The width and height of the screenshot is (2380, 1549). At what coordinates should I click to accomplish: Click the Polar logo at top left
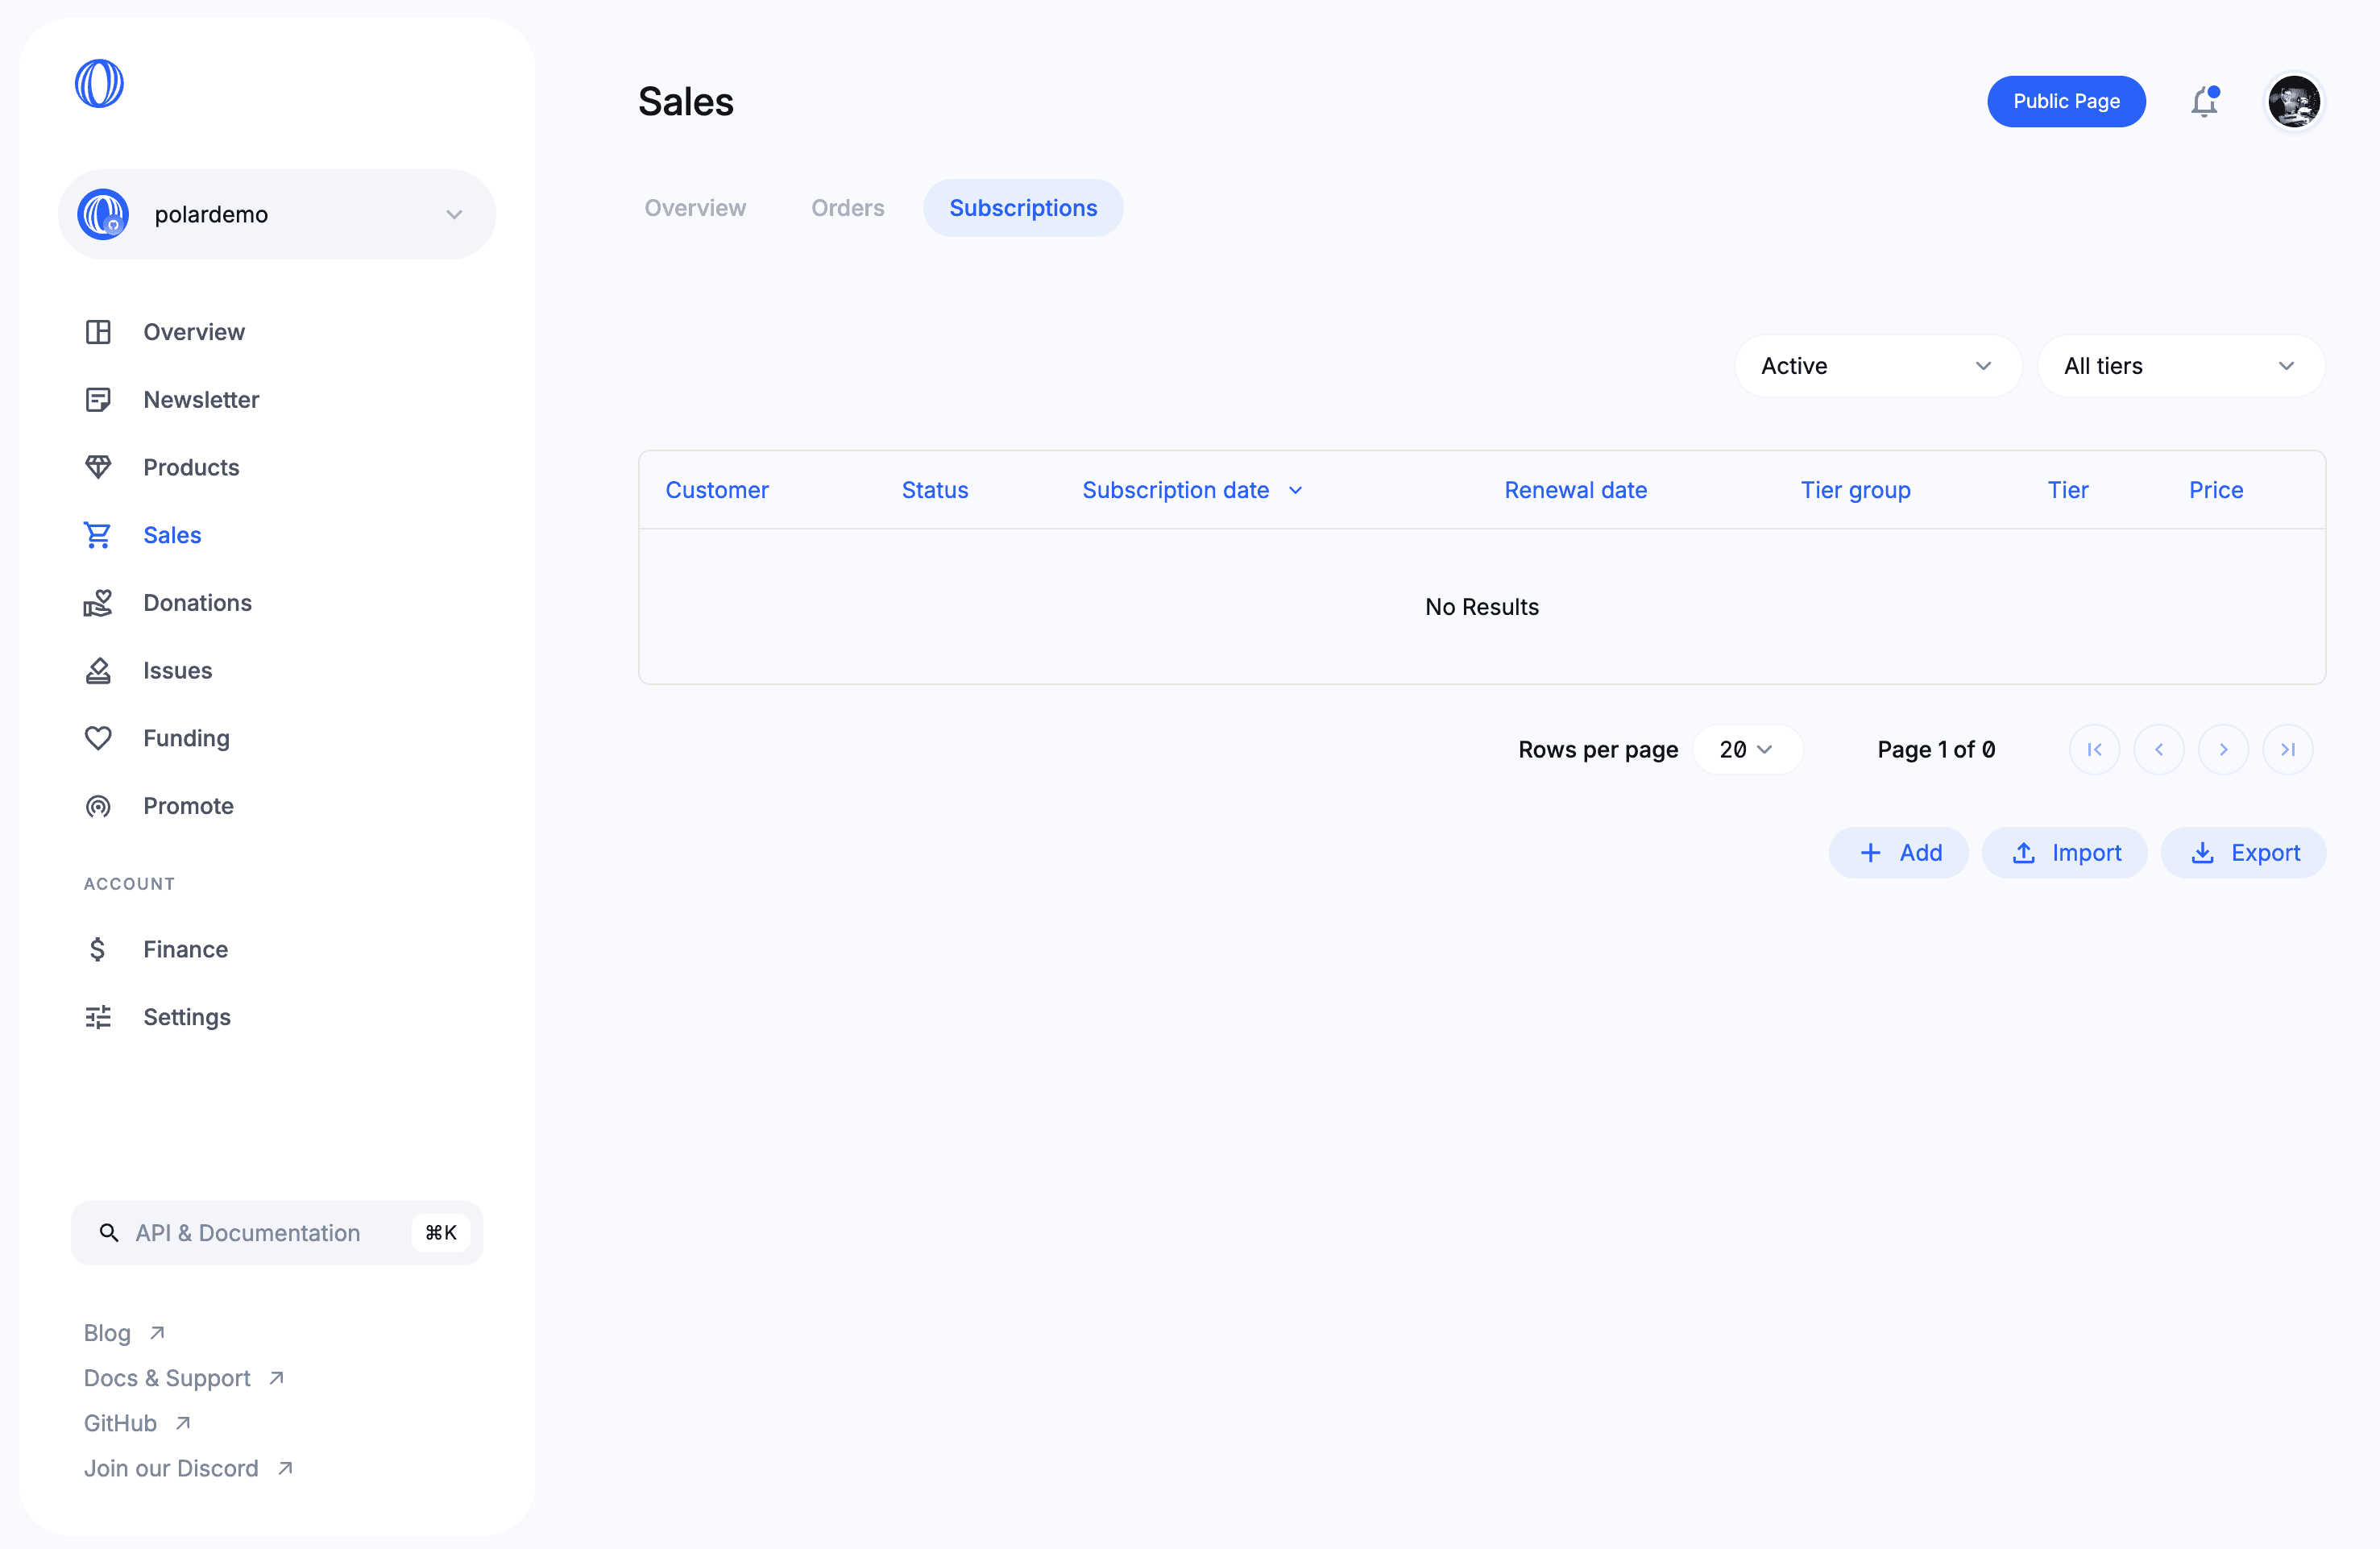pos(99,83)
